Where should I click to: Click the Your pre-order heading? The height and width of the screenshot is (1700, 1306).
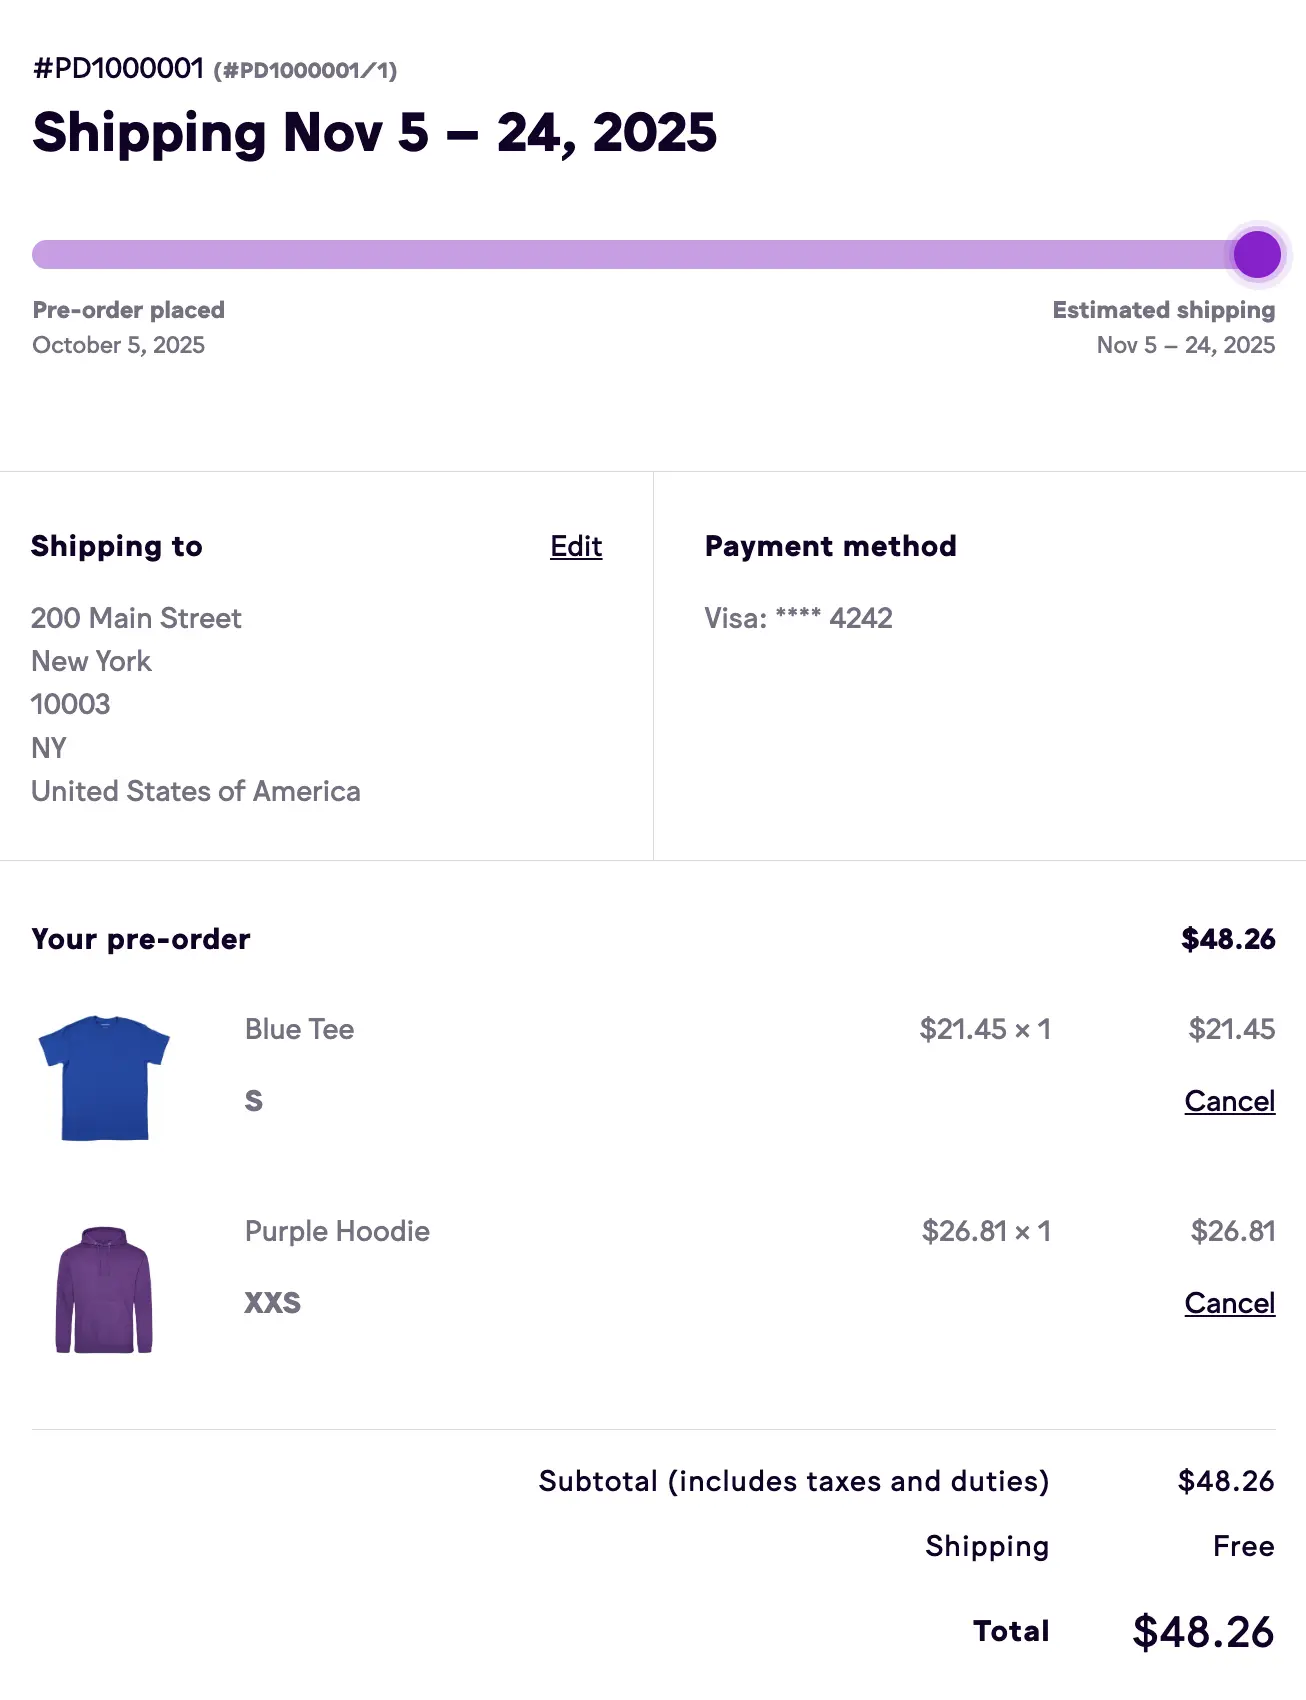[141, 939]
